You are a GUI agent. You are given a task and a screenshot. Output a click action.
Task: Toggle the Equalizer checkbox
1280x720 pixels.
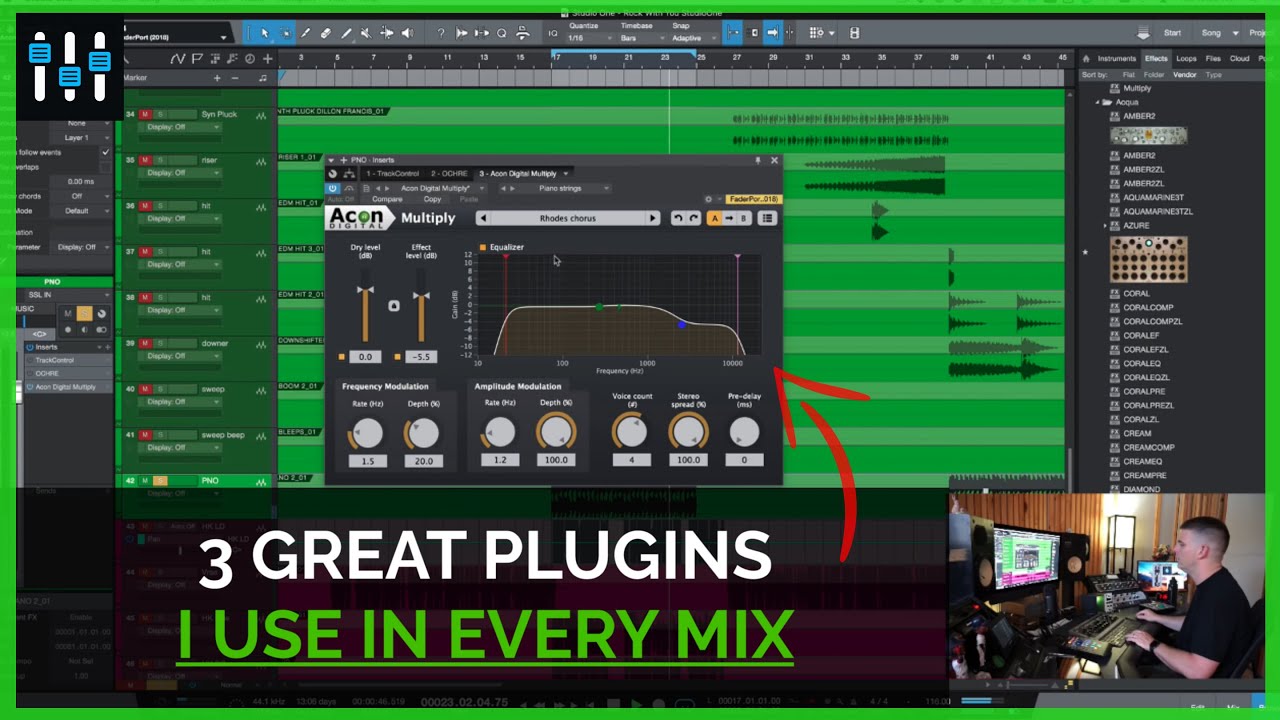coord(482,247)
